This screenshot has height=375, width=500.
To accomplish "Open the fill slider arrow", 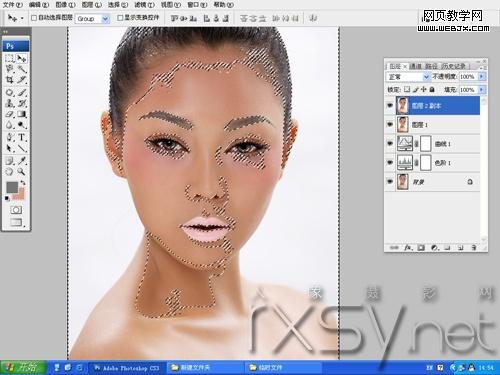I will click(481, 90).
